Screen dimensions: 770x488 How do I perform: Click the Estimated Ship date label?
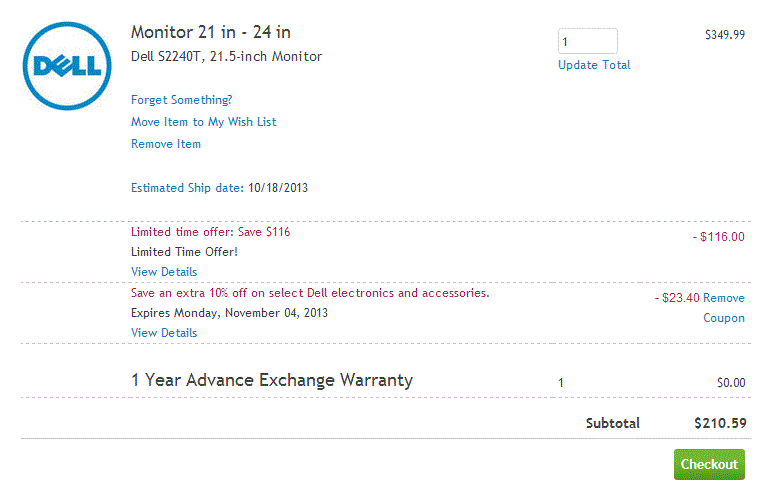[187, 188]
